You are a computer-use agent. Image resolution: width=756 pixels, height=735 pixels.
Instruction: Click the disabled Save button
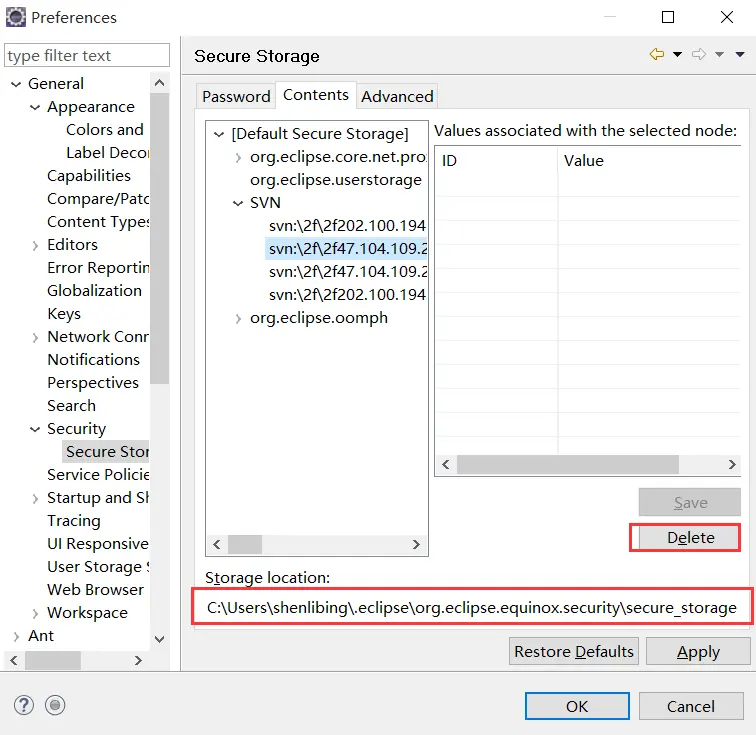[690, 503]
